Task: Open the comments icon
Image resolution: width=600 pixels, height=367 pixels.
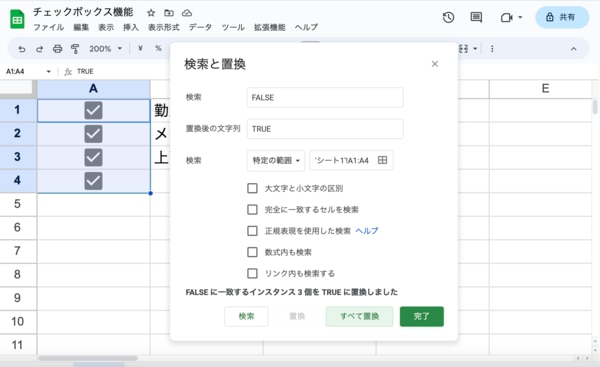Action: point(476,18)
